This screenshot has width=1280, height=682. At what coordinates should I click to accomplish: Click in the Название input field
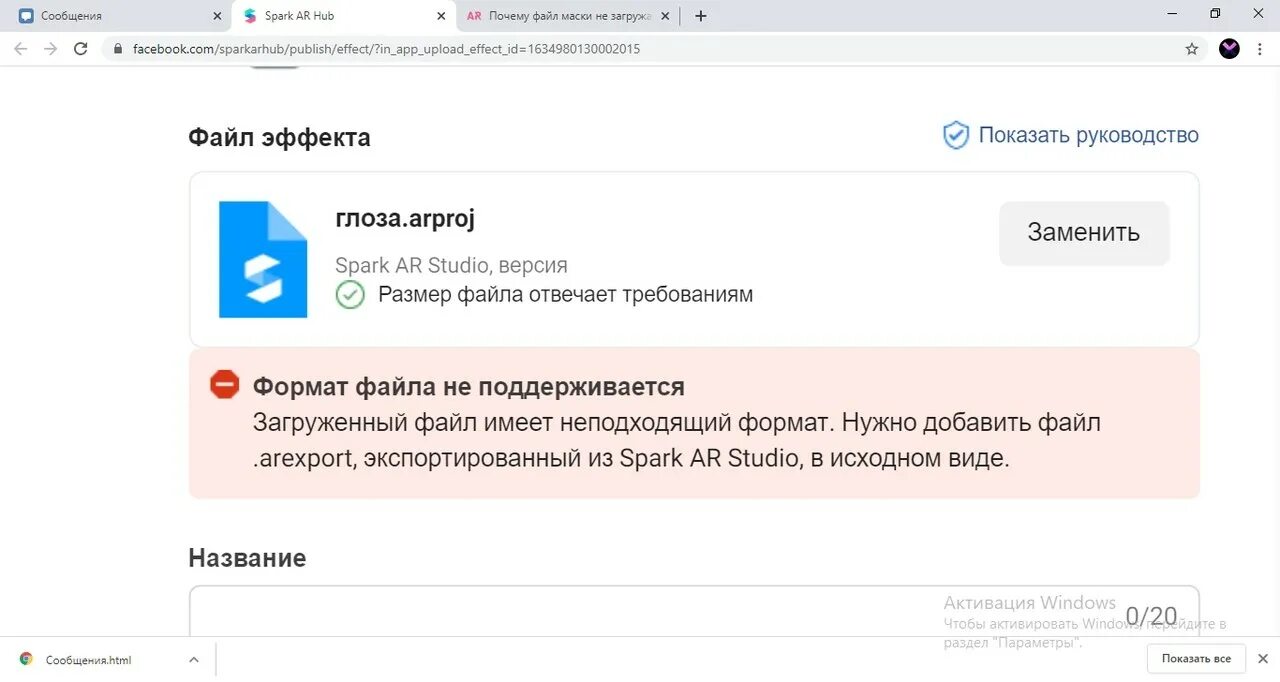tap(694, 611)
